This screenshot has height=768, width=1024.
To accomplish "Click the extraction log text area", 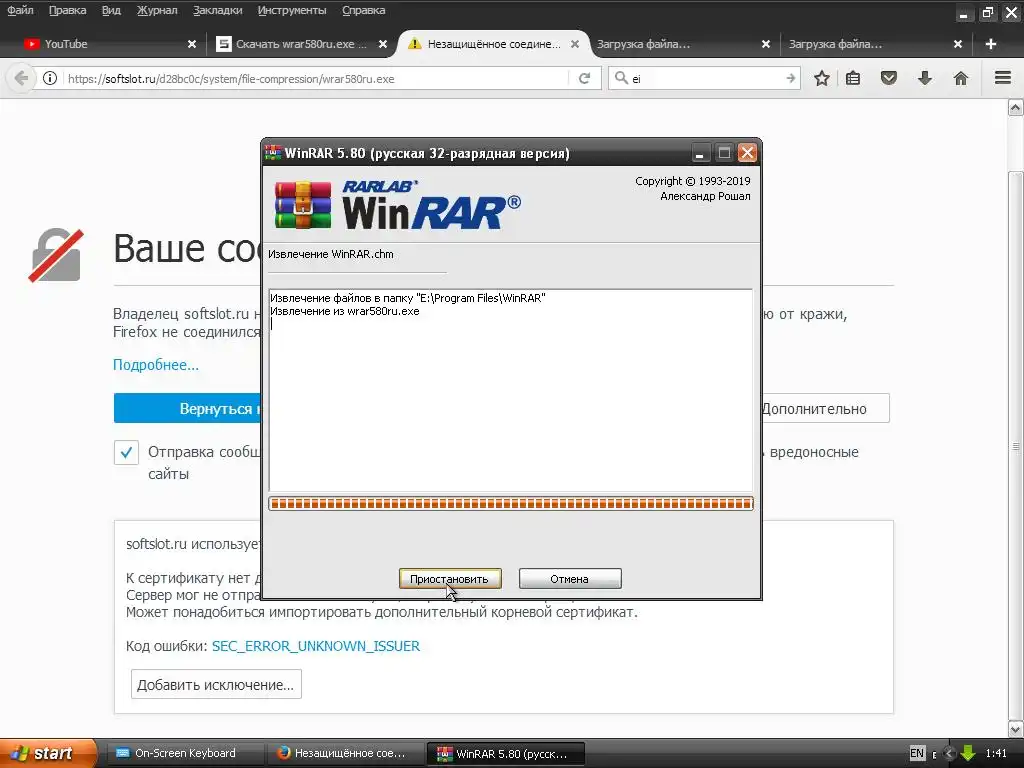I will point(511,390).
